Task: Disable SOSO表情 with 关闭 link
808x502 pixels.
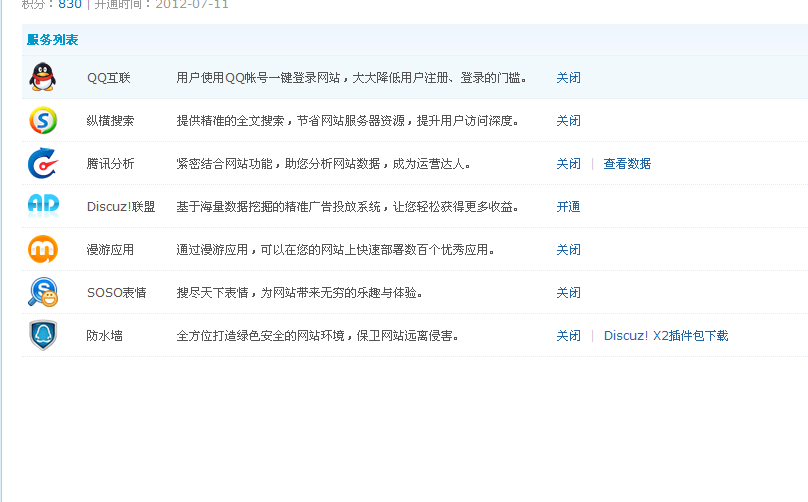Action: tap(568, 293)
